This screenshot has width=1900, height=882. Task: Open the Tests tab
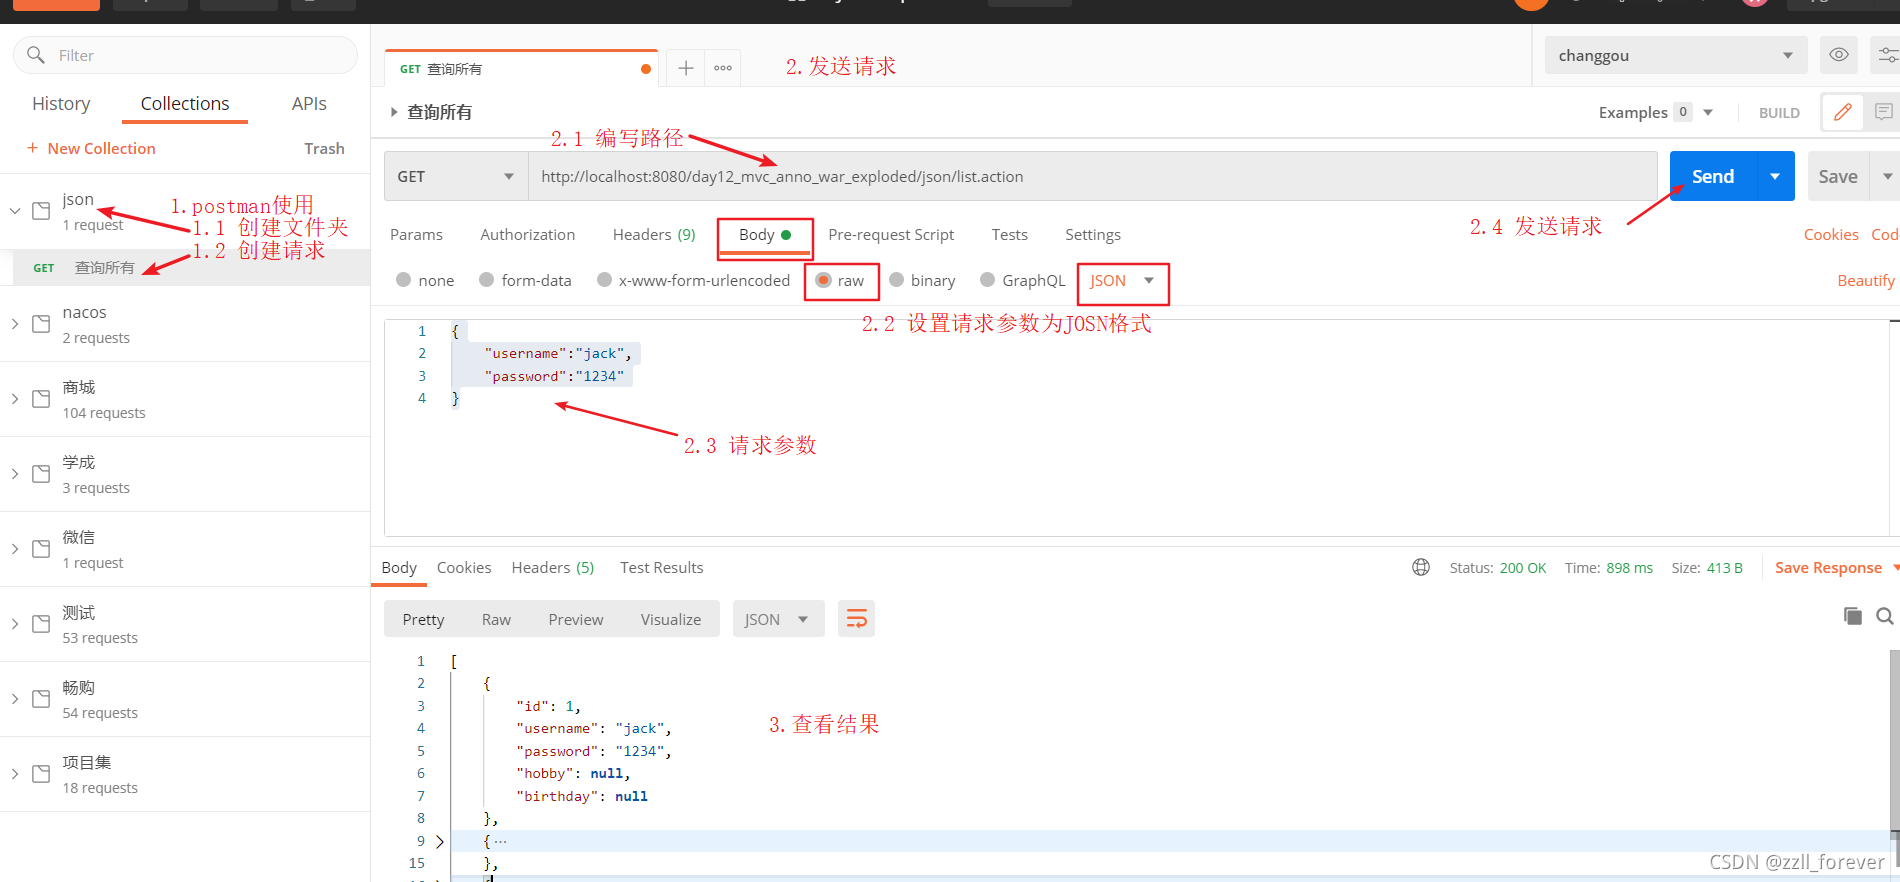(1009, 234)
